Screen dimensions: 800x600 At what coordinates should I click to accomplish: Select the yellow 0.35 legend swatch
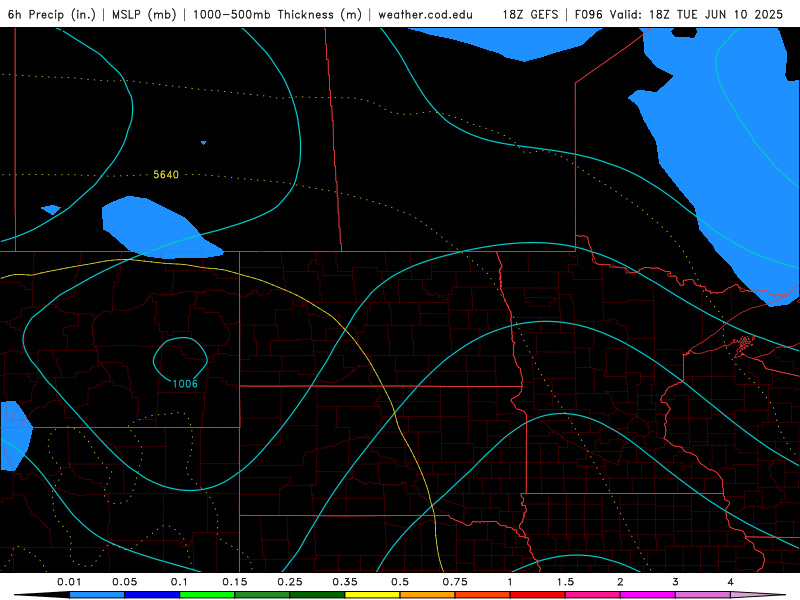(372, 595)
